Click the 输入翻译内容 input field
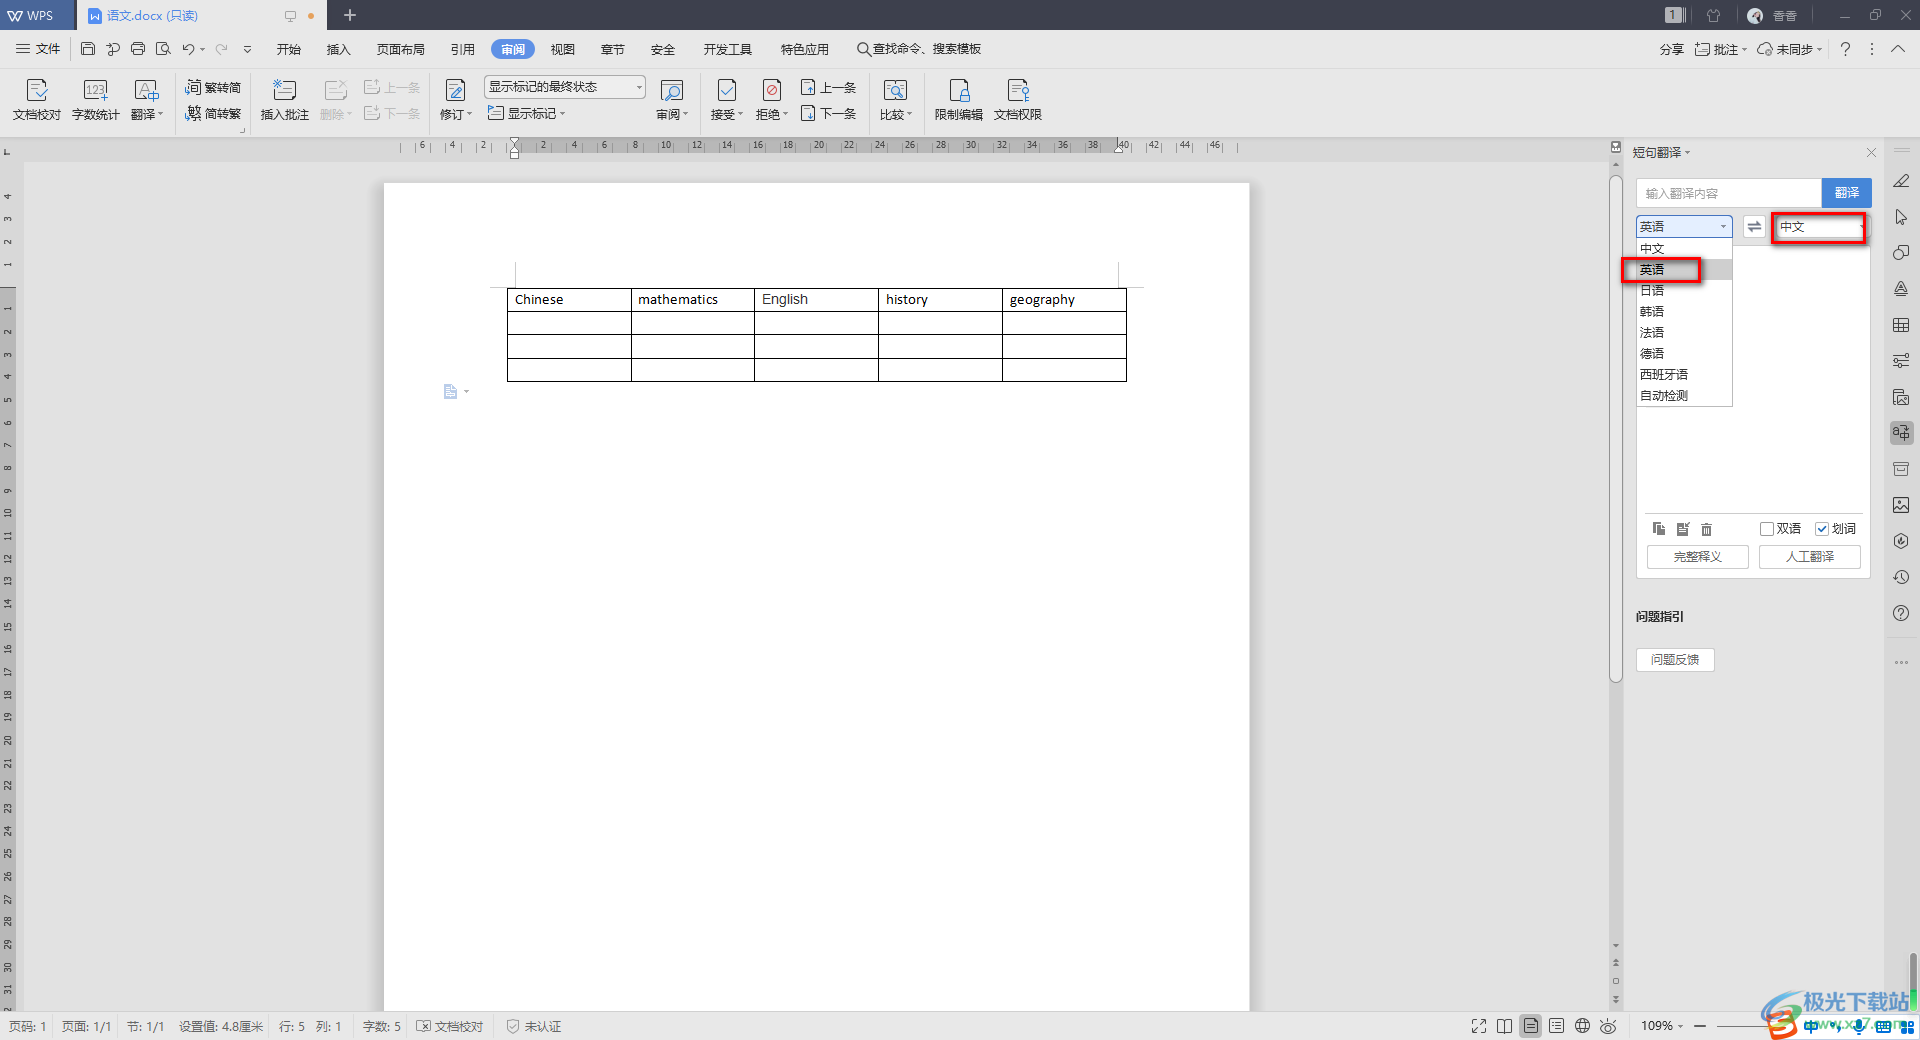The image size is (1920, 1040). point(1729,193)
